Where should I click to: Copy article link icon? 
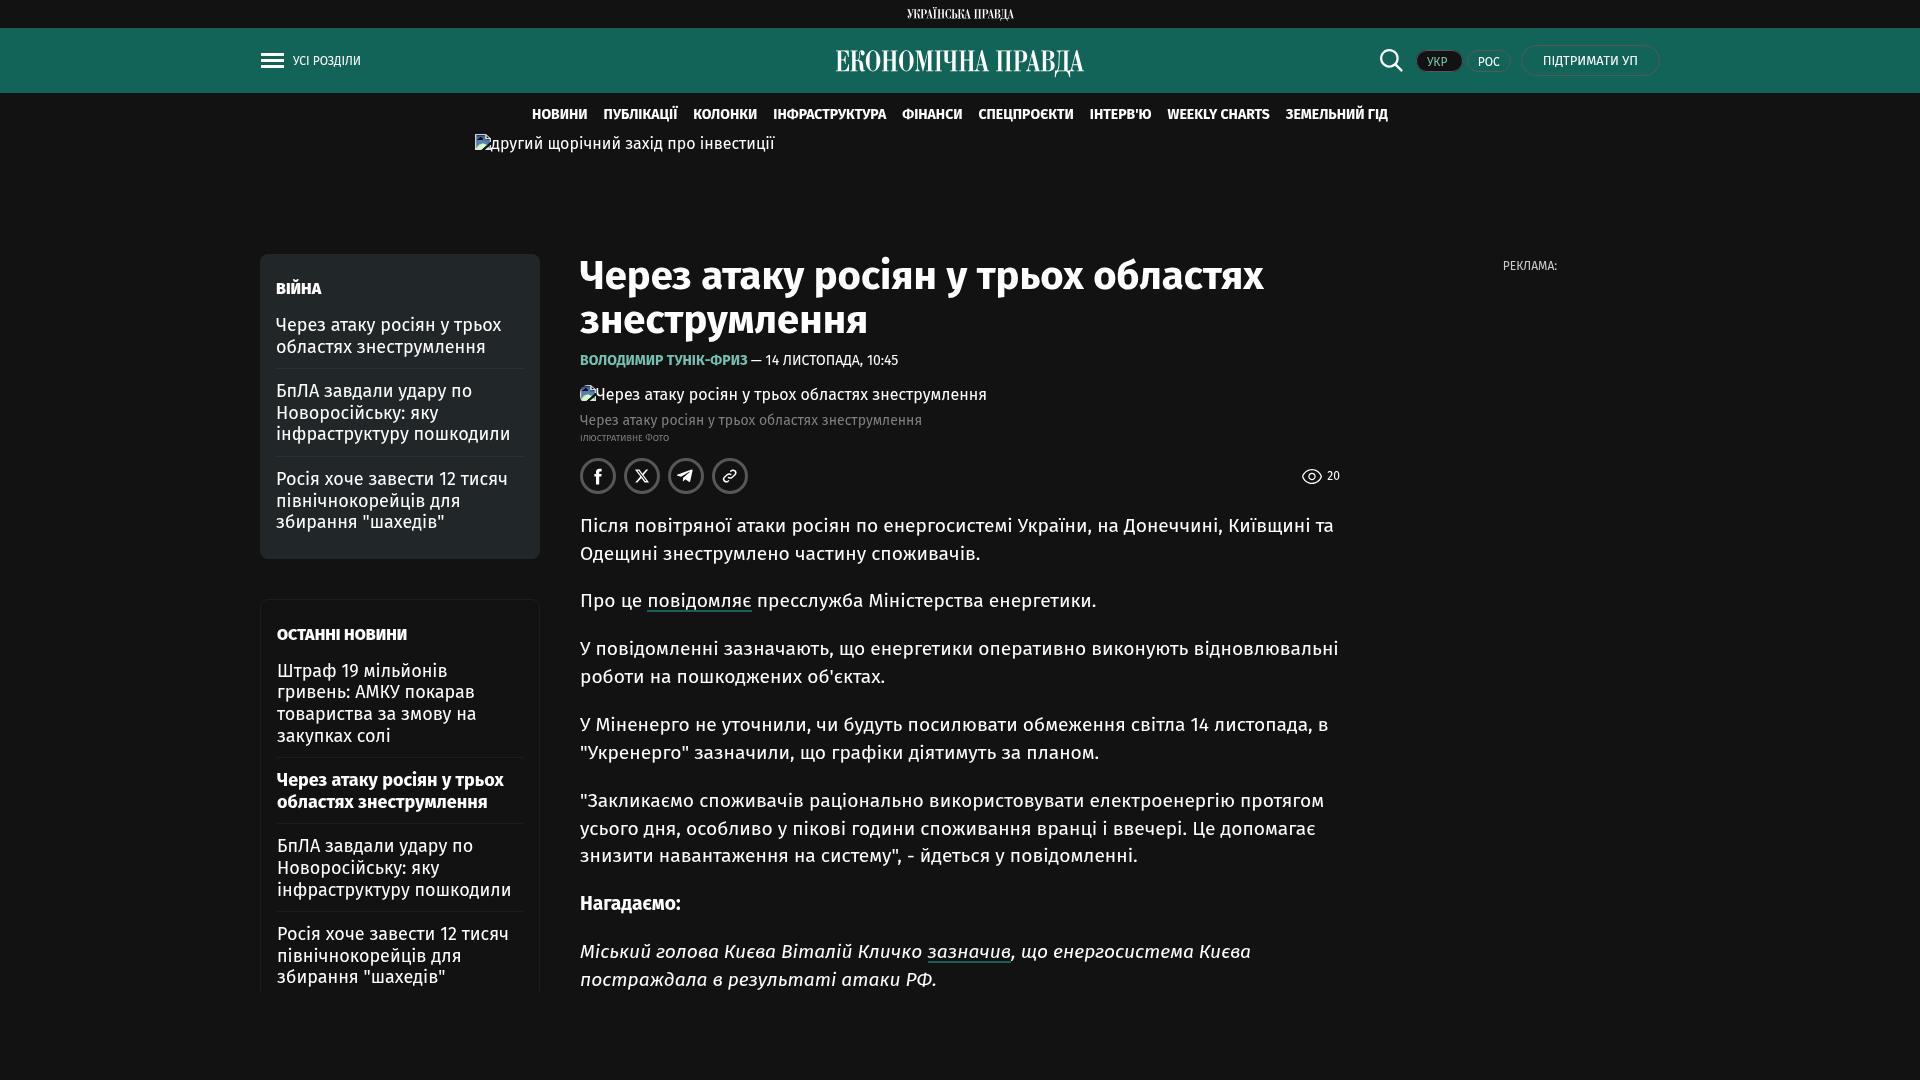(730, 476)
